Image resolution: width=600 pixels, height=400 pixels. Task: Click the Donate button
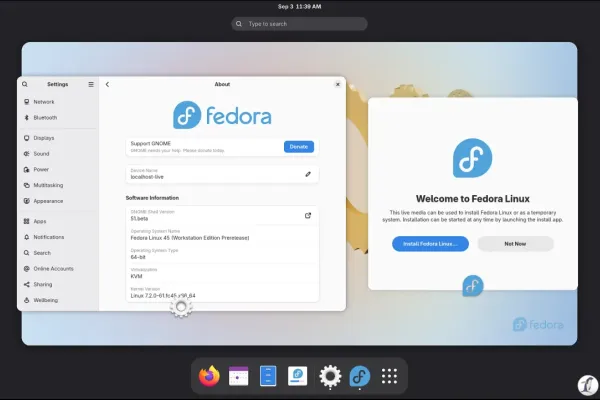(299, 147)
